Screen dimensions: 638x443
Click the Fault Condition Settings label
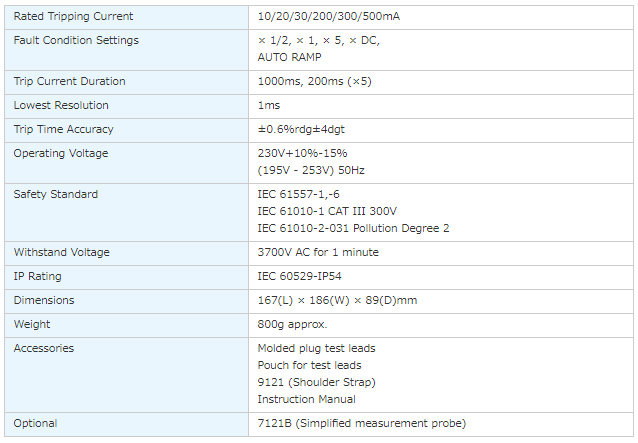tap(76, 40)
